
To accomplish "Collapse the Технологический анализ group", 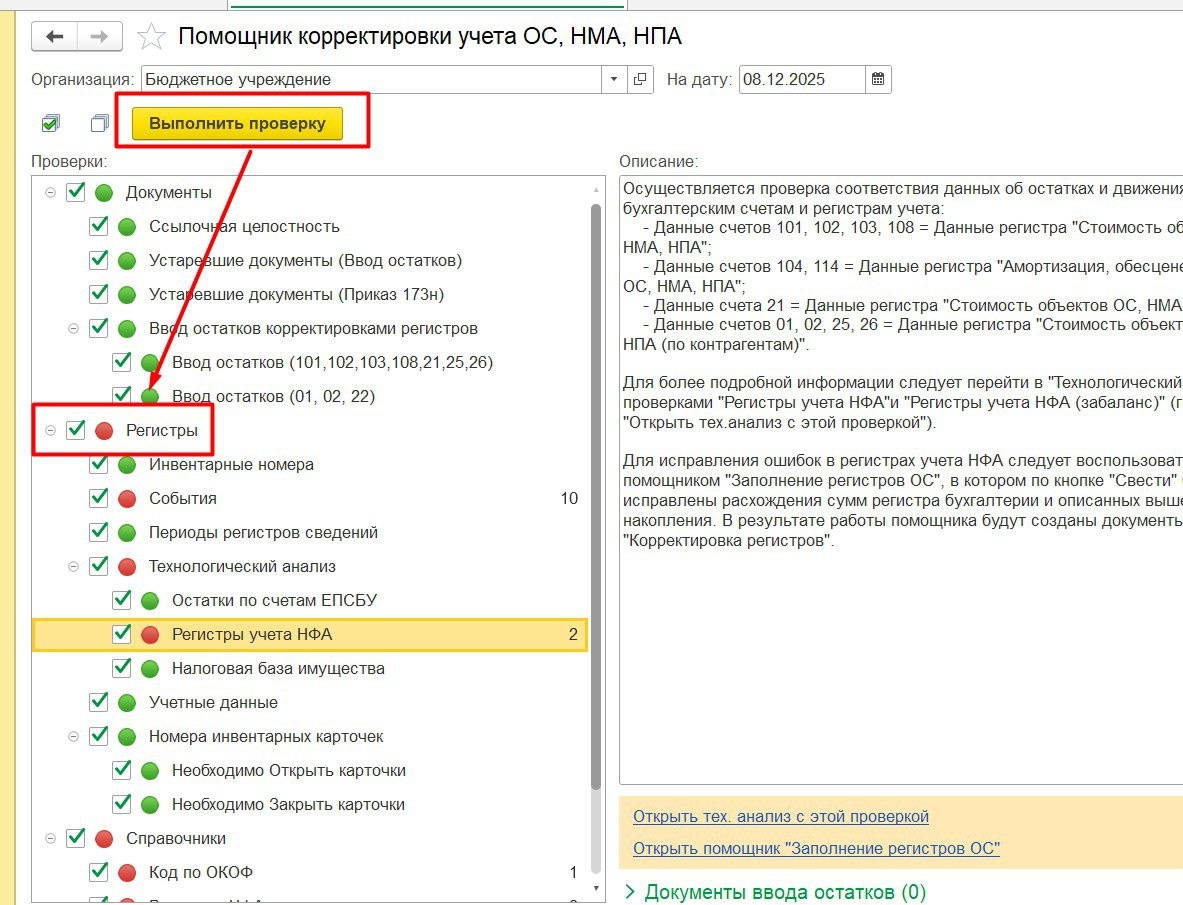I will (73, 566).
